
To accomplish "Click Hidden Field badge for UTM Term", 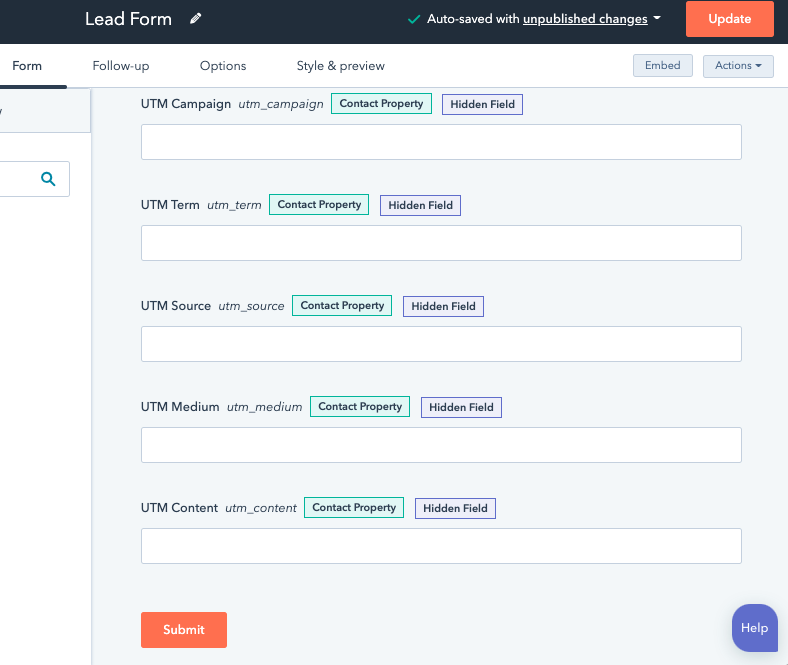I will click(420, 205).
